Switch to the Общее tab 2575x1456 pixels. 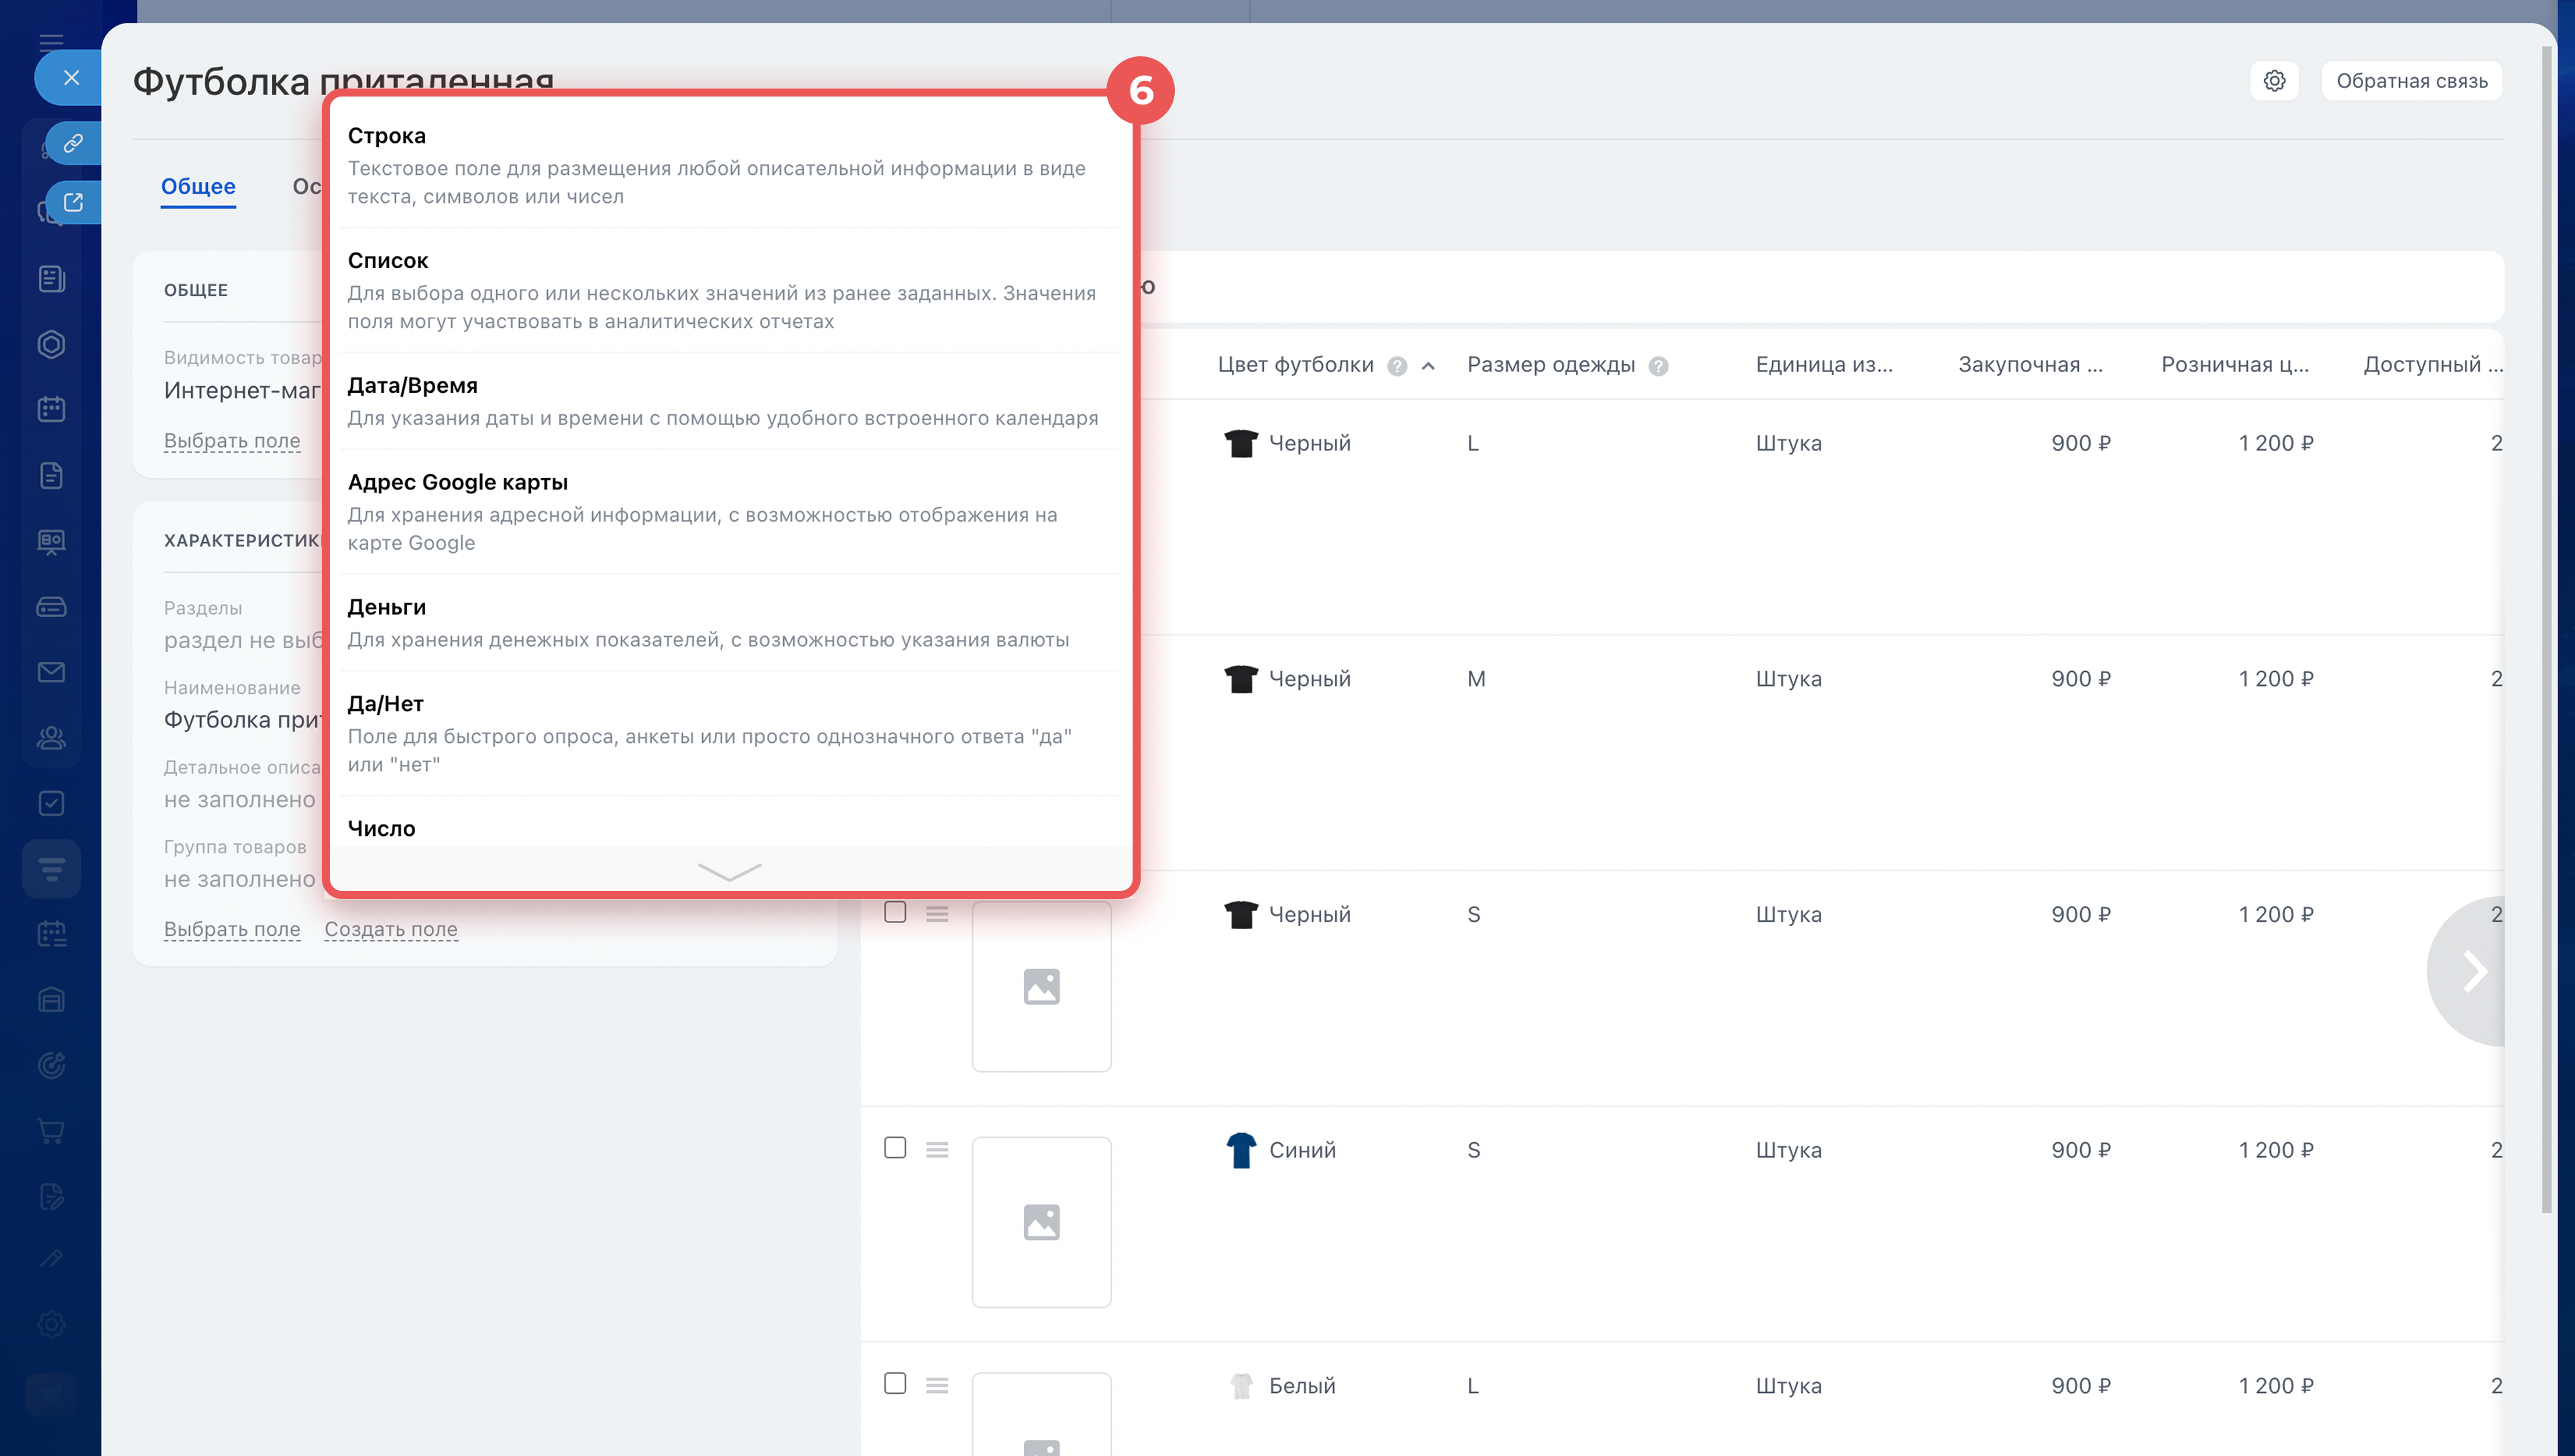(x=198, y=186)
